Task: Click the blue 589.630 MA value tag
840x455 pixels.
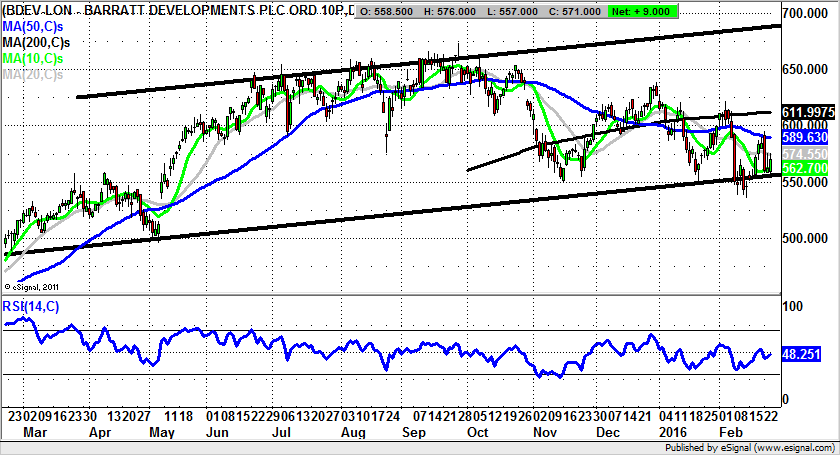Action: (x=806, y=136)
